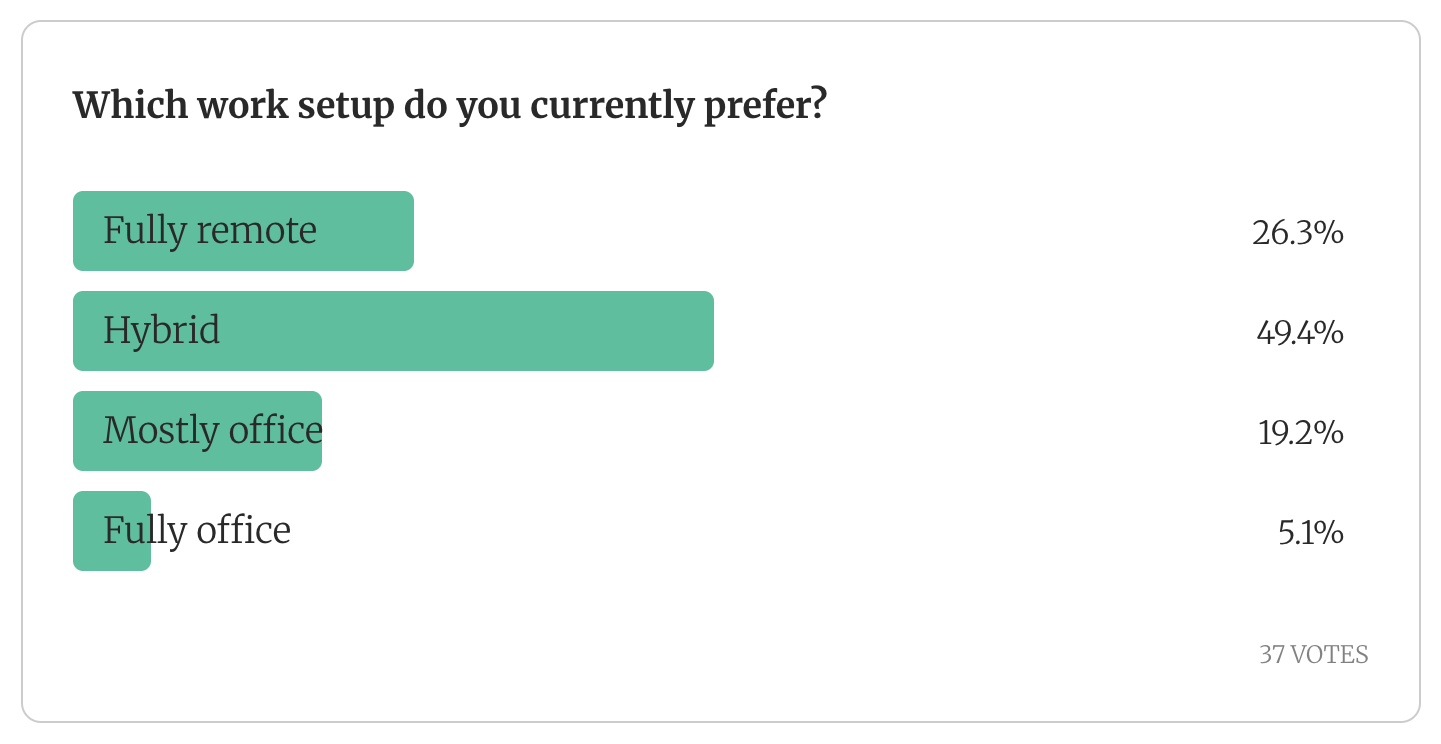
Task: Click the "Hybrid" label text
Action: (x=161, y=331)
